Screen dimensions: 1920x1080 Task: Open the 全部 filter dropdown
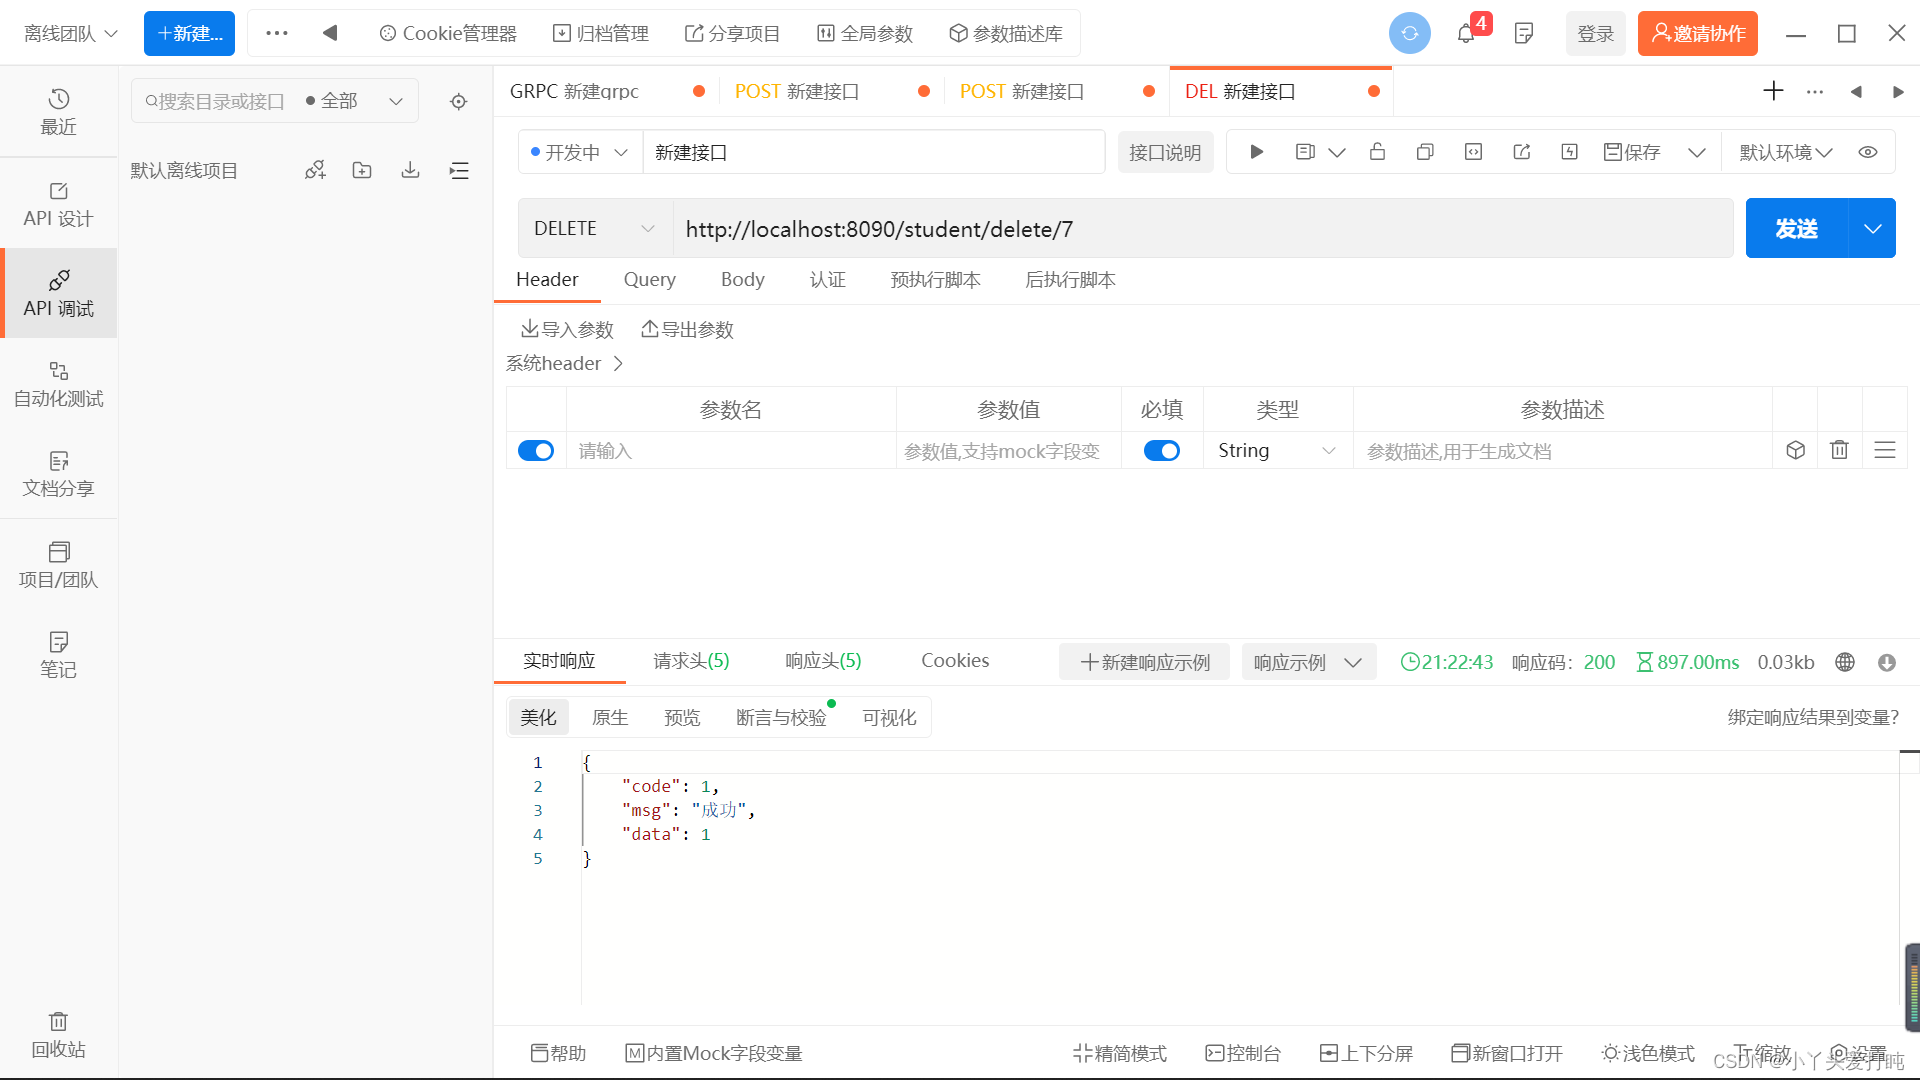coord(354,101)
